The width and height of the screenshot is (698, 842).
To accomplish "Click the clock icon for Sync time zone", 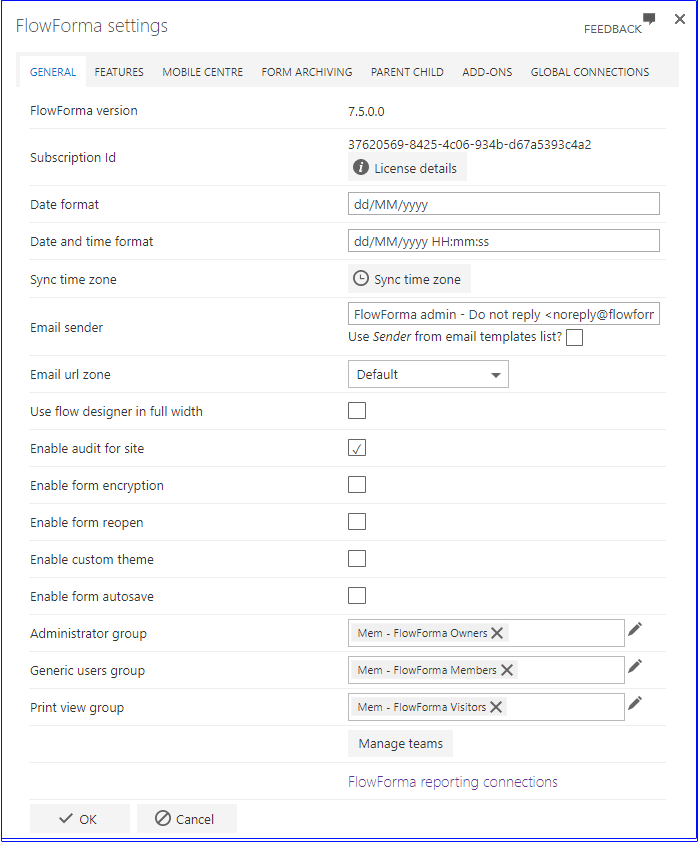I will pyautogui.click(x=361, y=278).
